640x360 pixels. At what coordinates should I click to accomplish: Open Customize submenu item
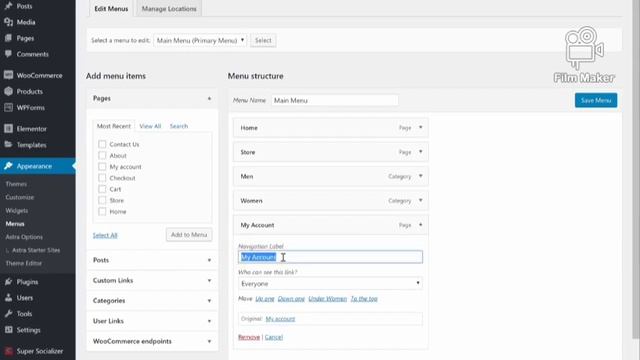point(20,197)
